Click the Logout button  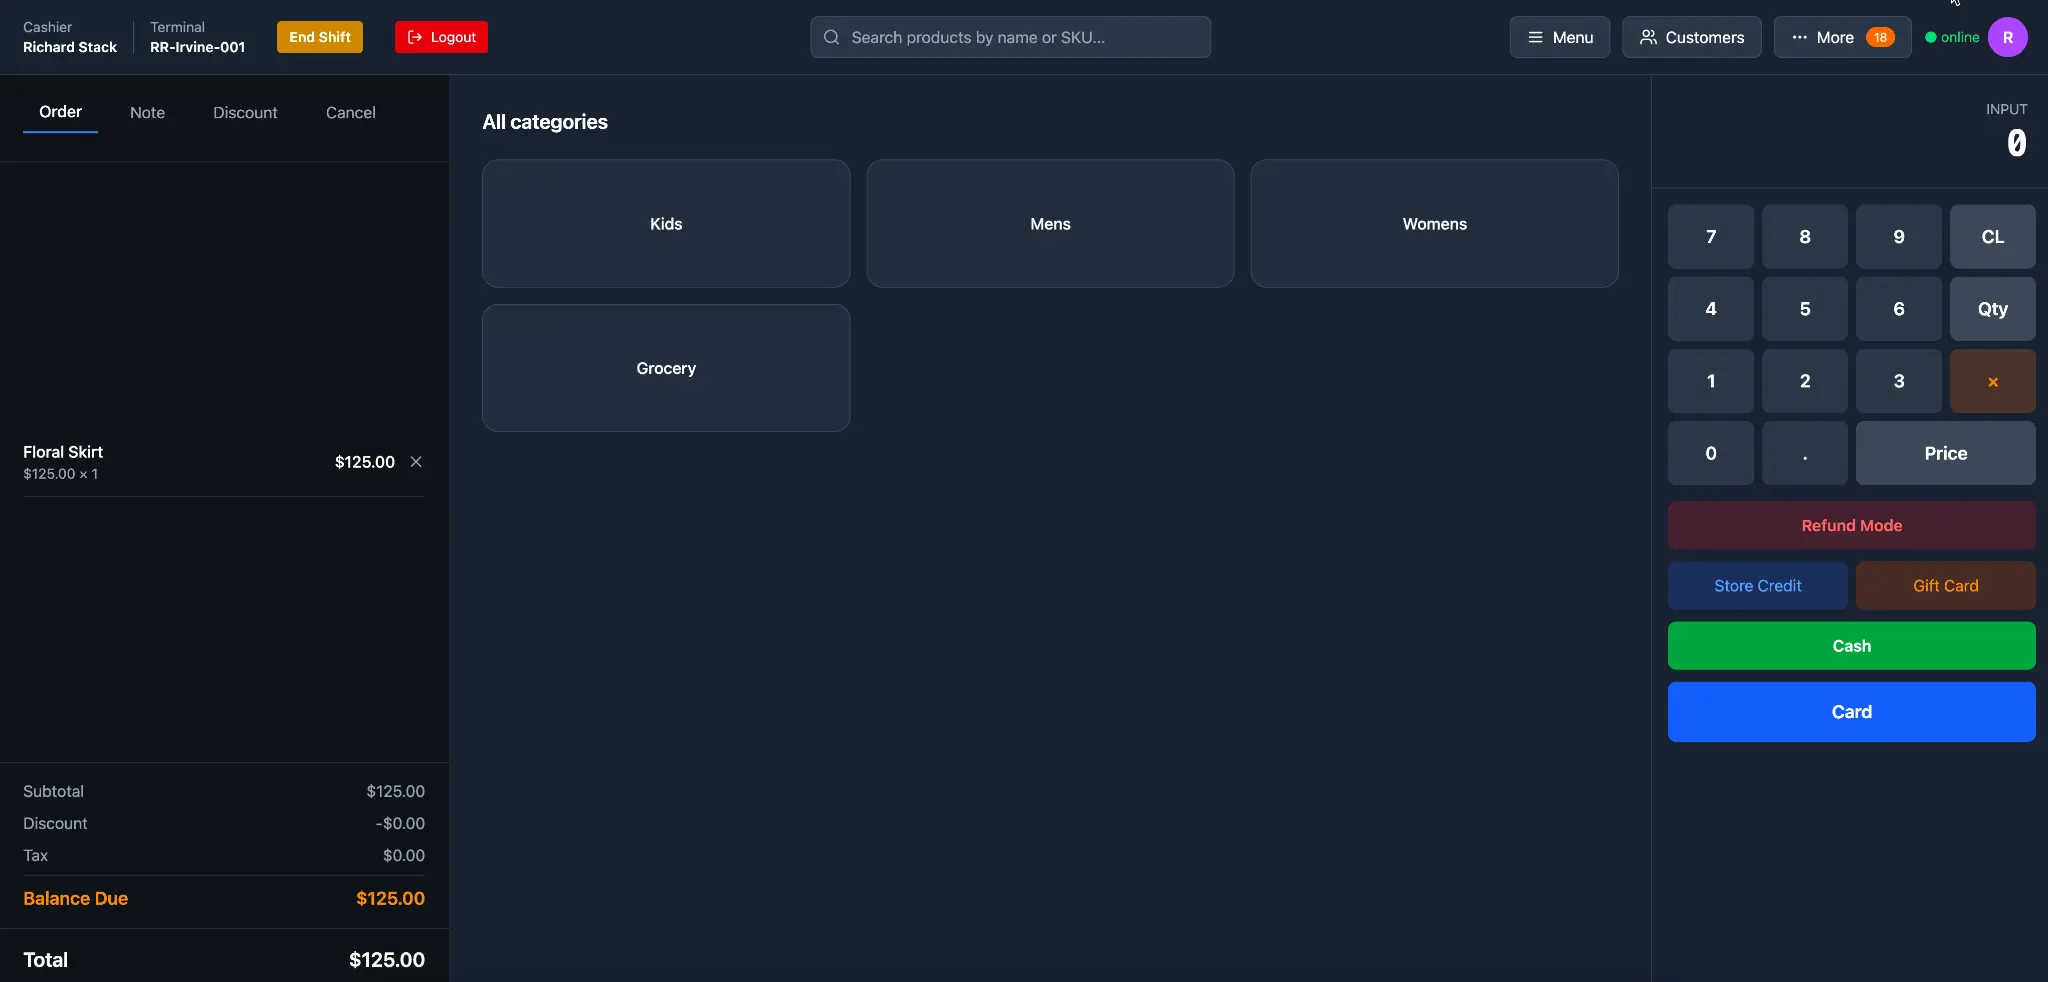click(441, 37)
